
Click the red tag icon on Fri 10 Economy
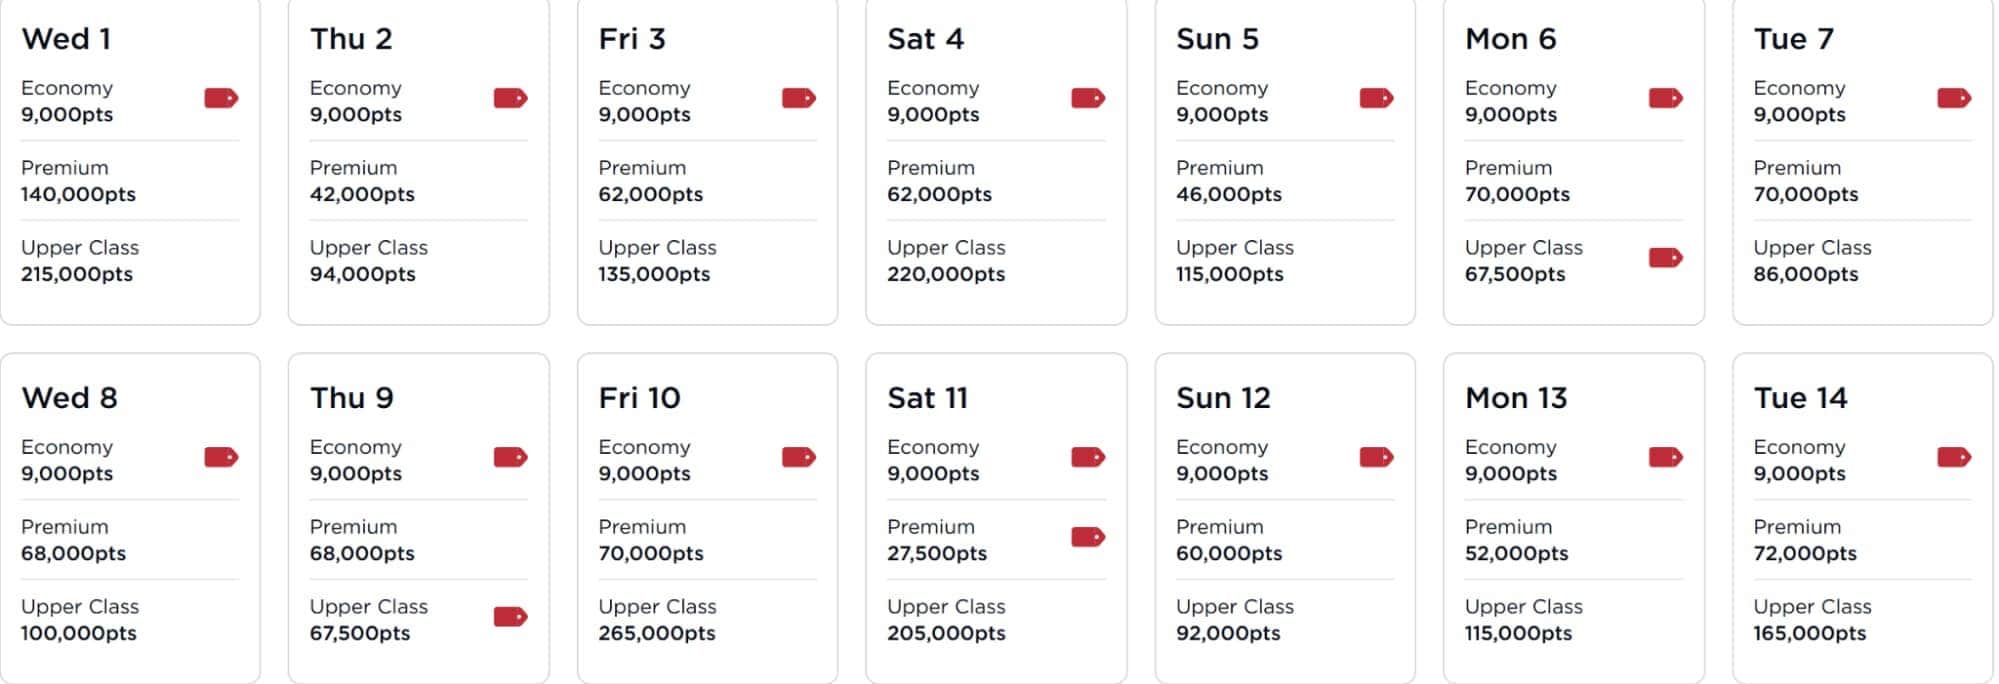click(x=801, y=458)
